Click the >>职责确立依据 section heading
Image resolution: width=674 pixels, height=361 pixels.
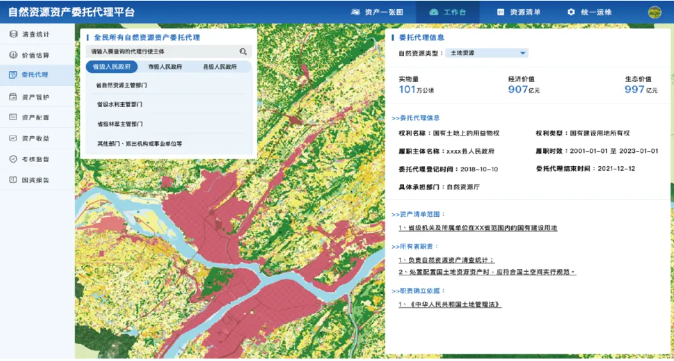418,291
